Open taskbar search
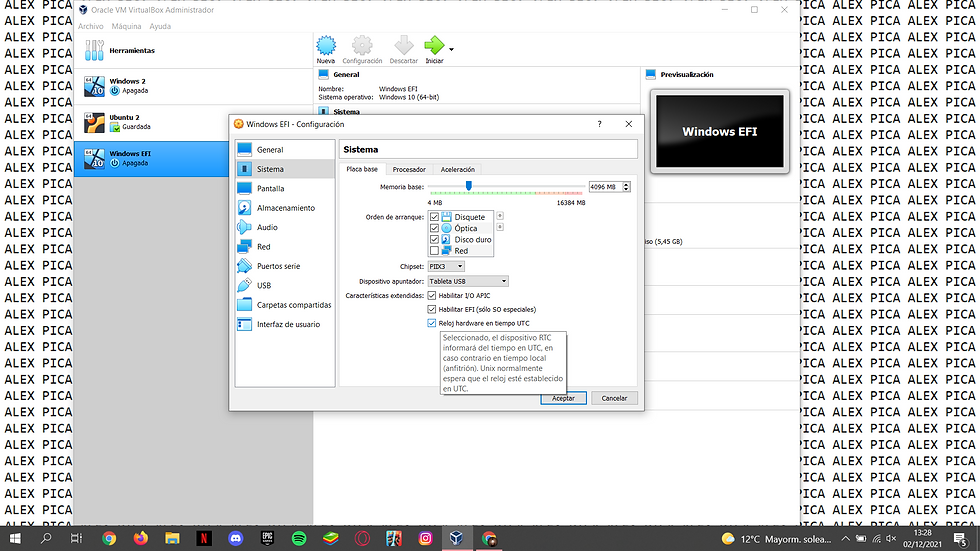The image size is (980, 551). [x=46, y=539]
